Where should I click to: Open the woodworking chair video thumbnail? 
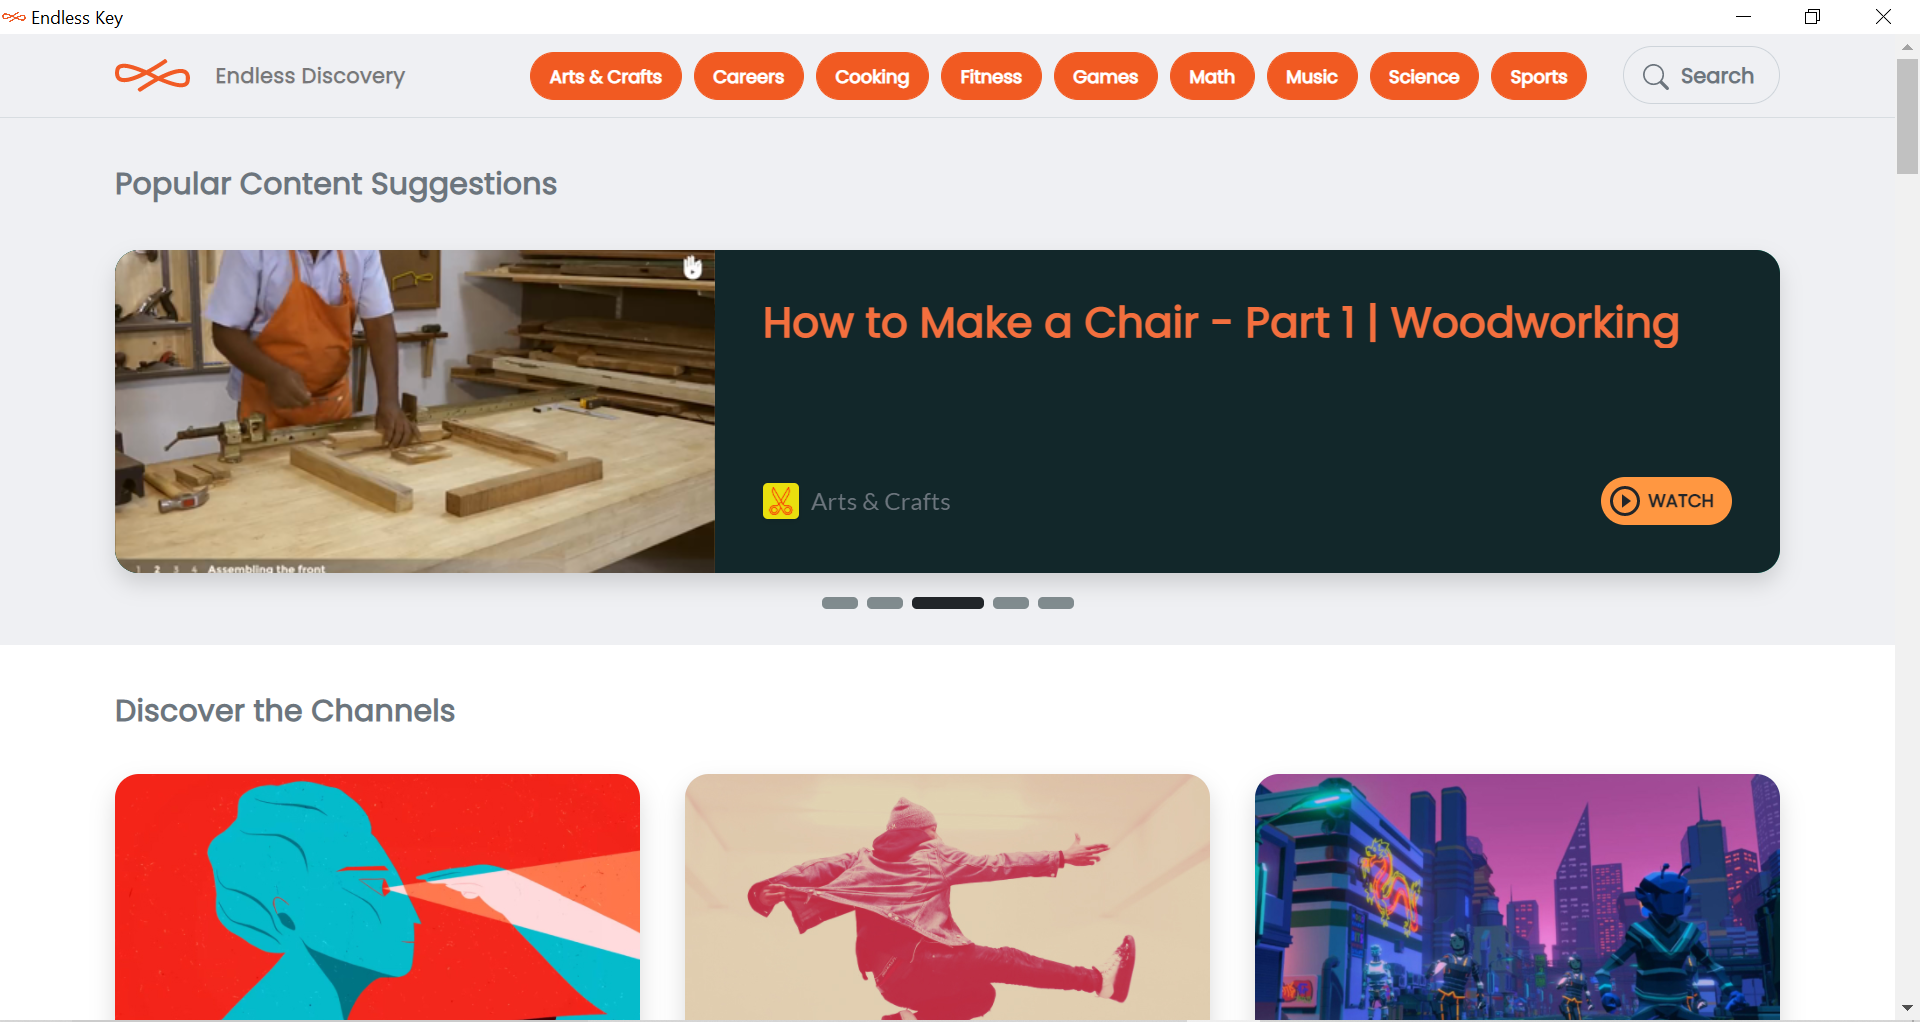[415, 411]
